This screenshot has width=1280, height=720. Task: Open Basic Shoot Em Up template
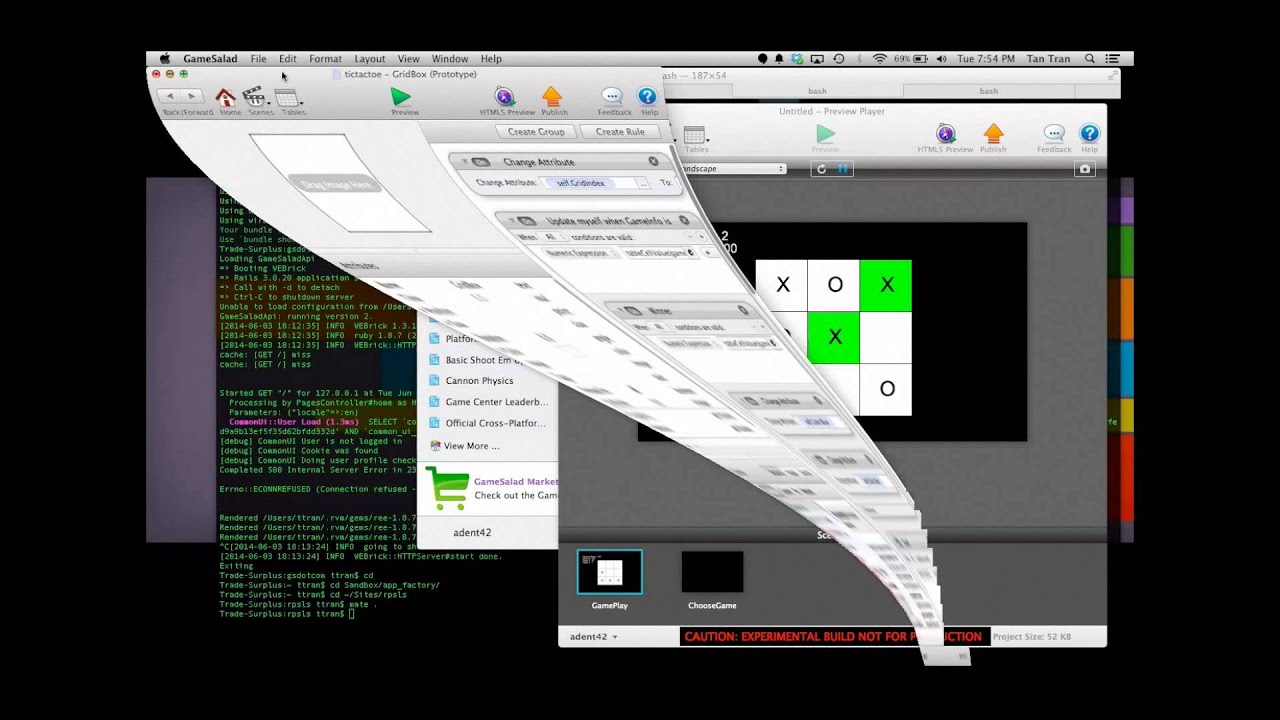(x=484, y=360)
